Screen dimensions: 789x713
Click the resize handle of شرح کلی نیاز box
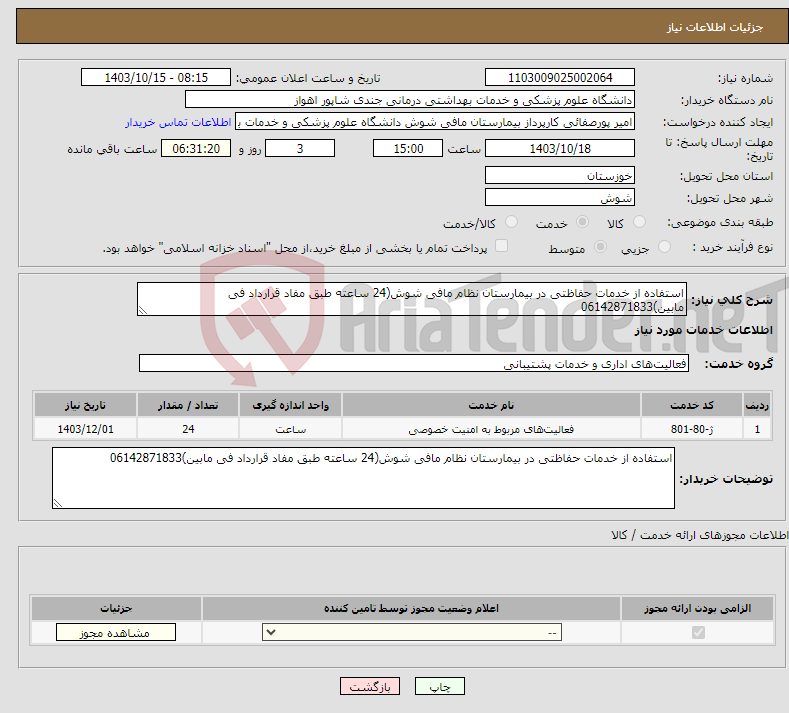click(x=142, y=311)
